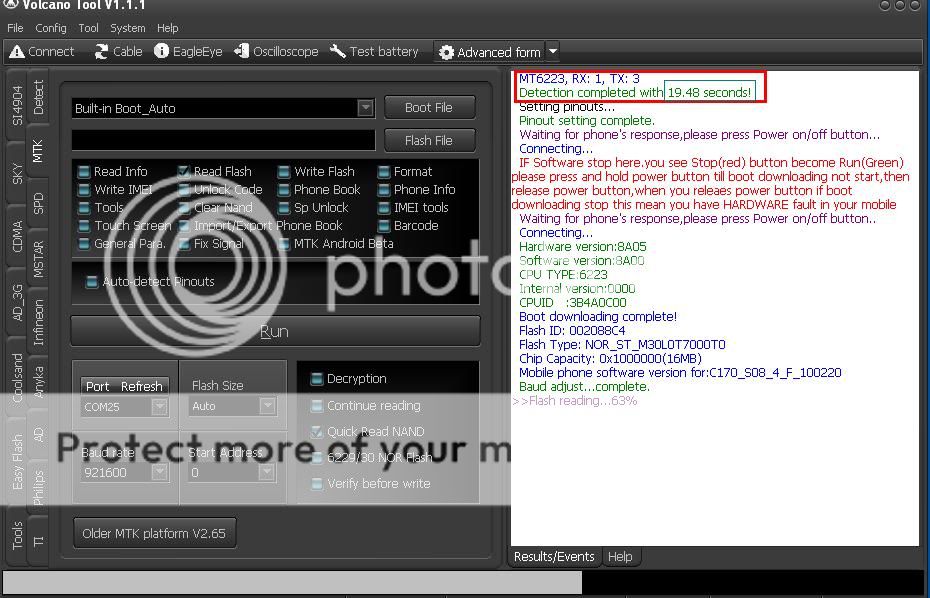Open the Tools side tab
Viewport: 930px width, 598px height.
(x=17, y=535)
